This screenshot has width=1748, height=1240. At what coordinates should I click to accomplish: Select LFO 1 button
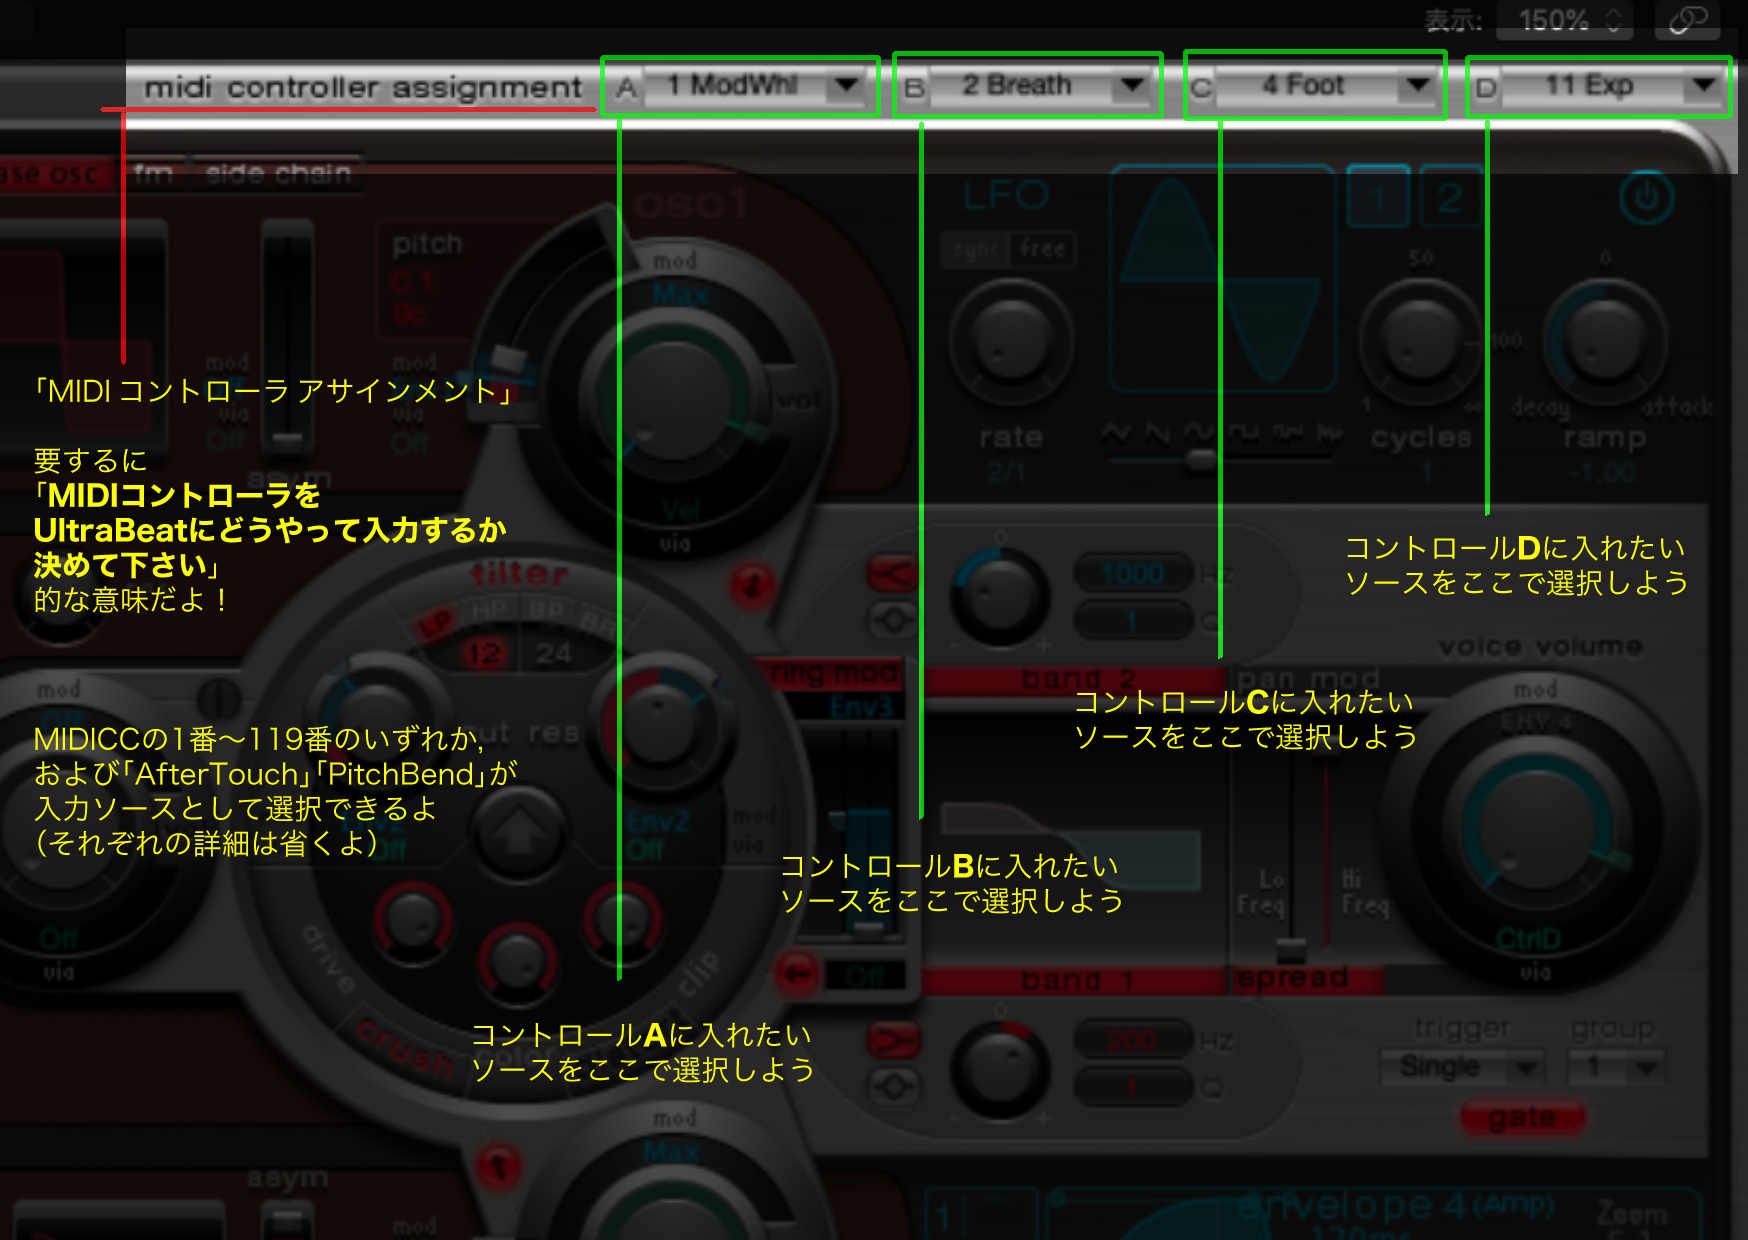coord(1378,198)
